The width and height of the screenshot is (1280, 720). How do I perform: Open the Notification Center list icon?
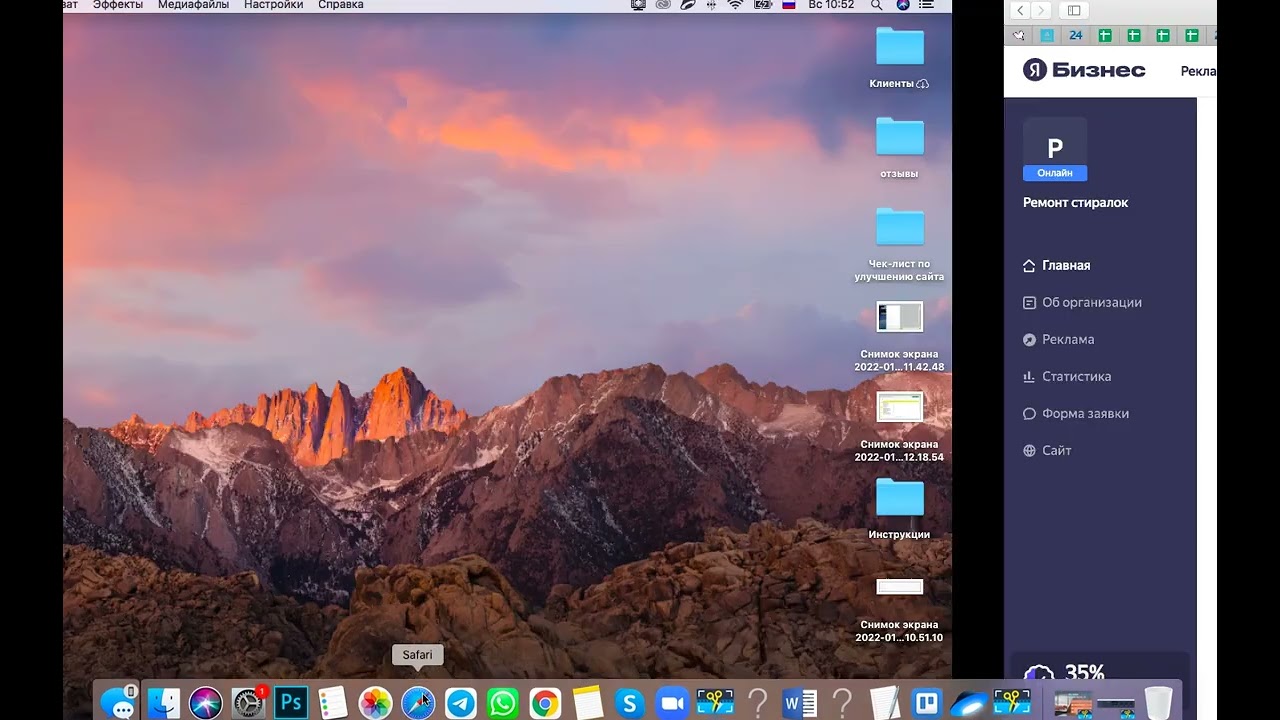(x=927, y=5)
